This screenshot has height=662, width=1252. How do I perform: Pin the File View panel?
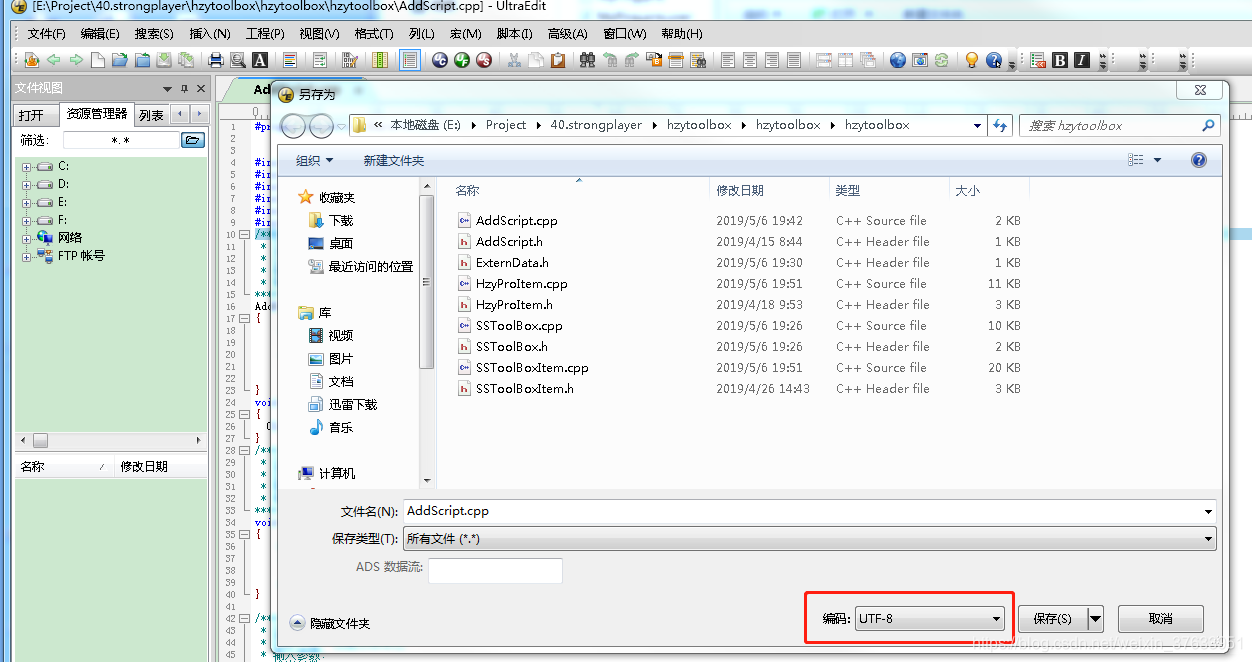click(x=184, y=89)
